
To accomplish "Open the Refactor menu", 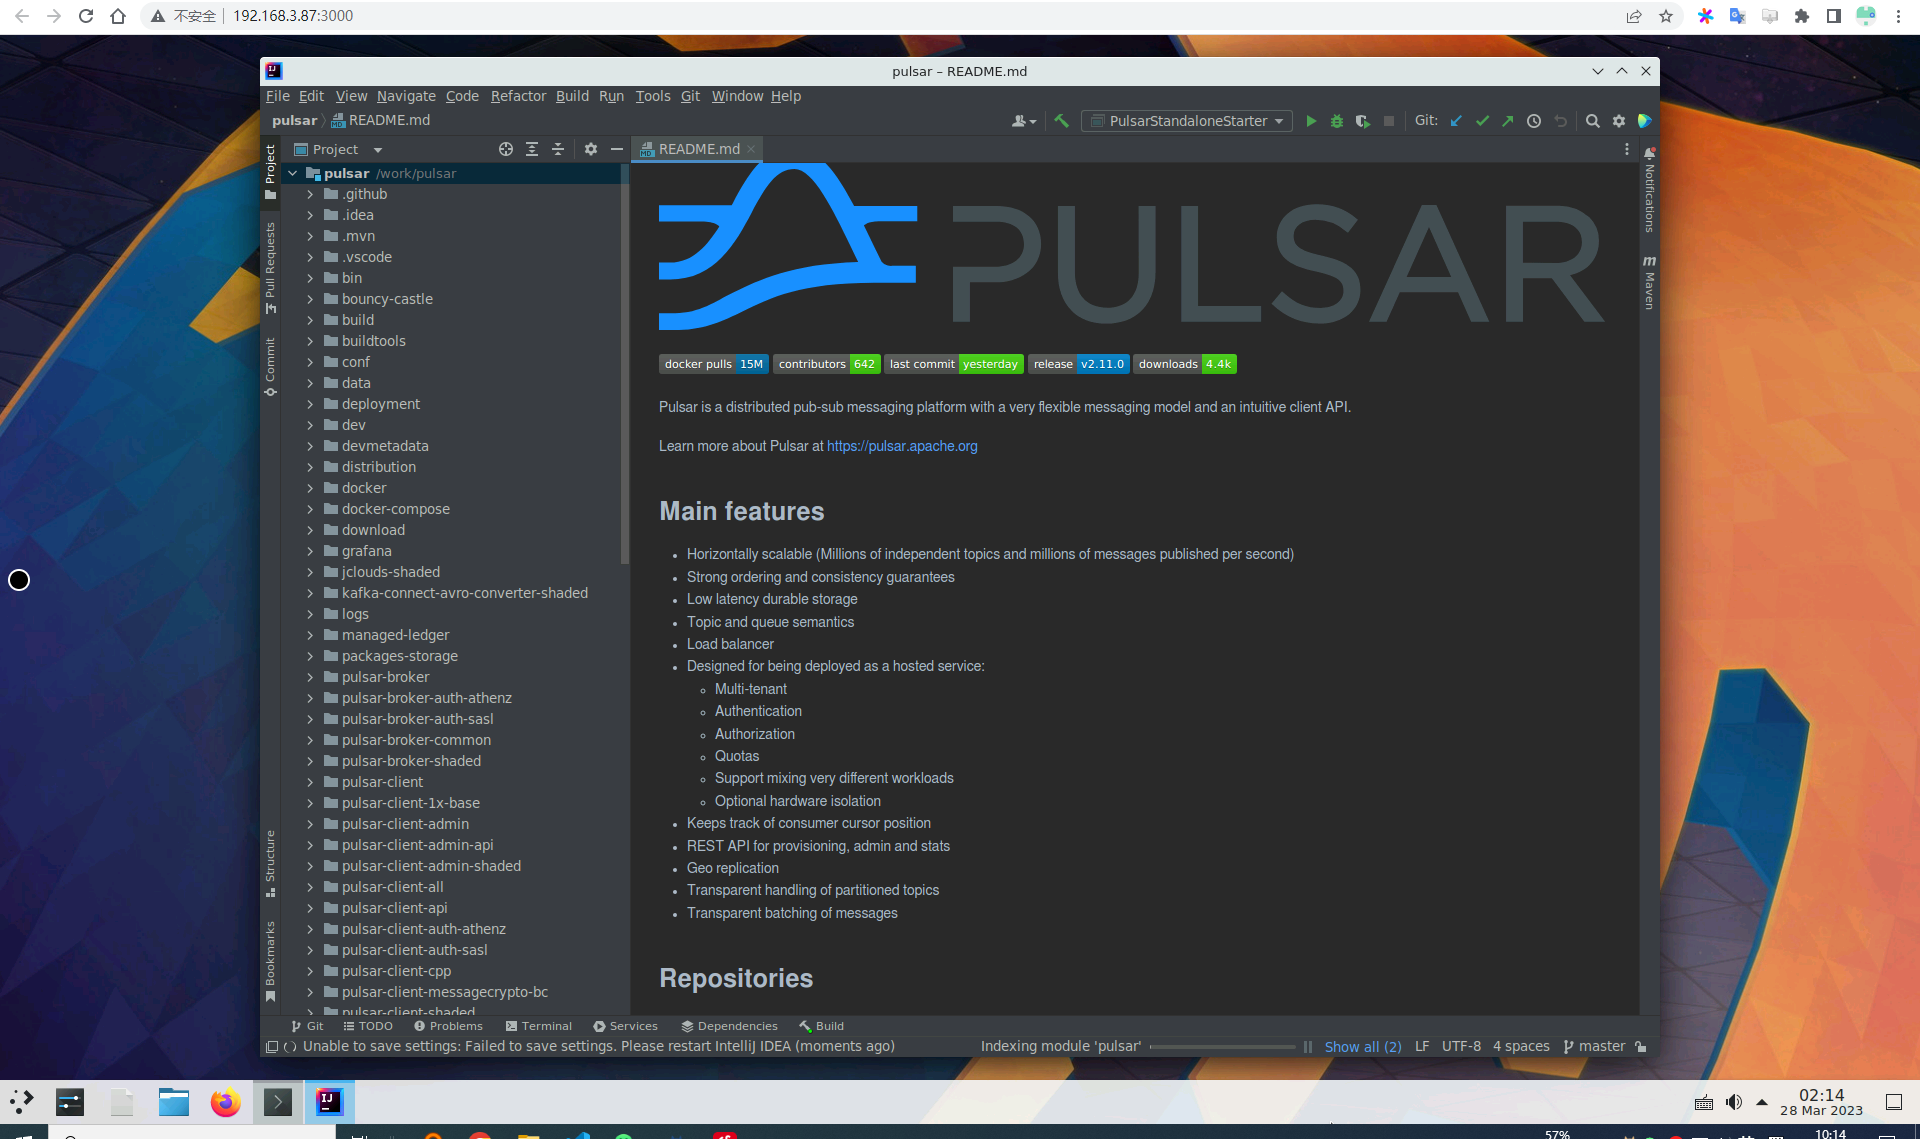I will [518, 96].
